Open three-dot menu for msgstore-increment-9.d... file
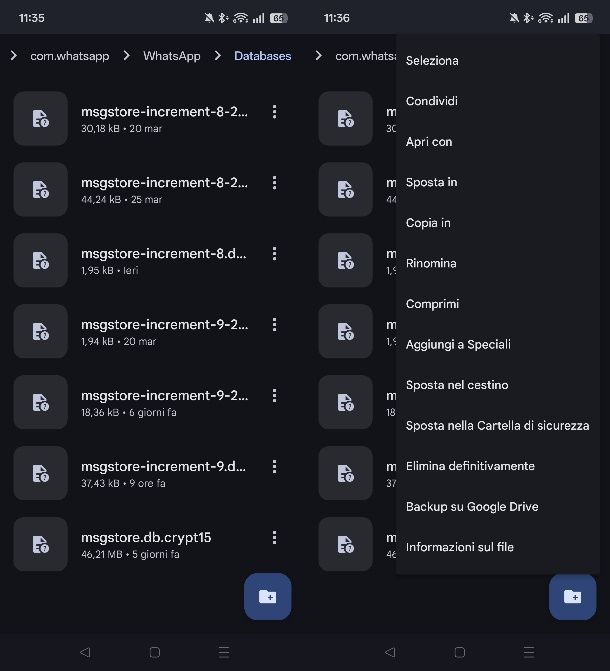Image resolution: width=610 pixels, height=671 pixels. tap(274, 466)
